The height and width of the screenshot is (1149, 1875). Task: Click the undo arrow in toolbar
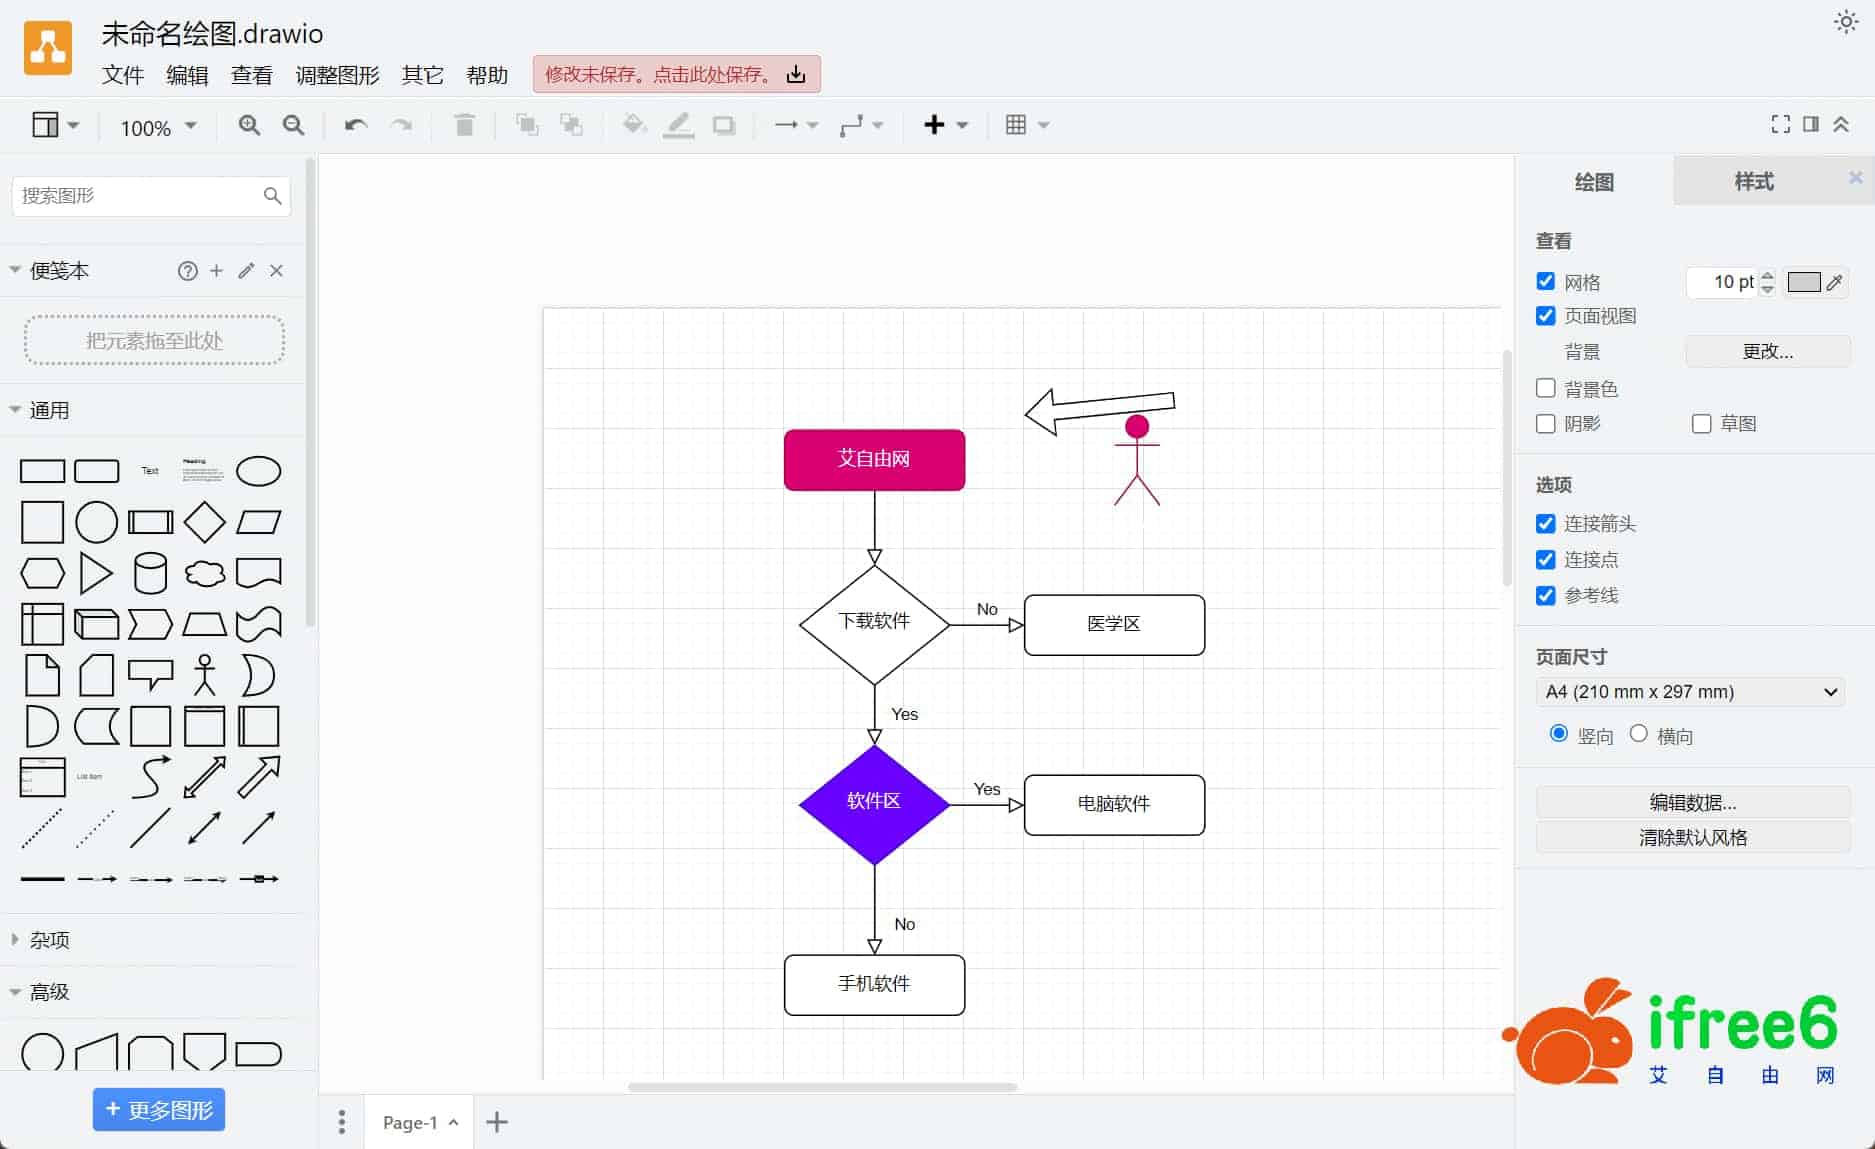tap(355, 125)
